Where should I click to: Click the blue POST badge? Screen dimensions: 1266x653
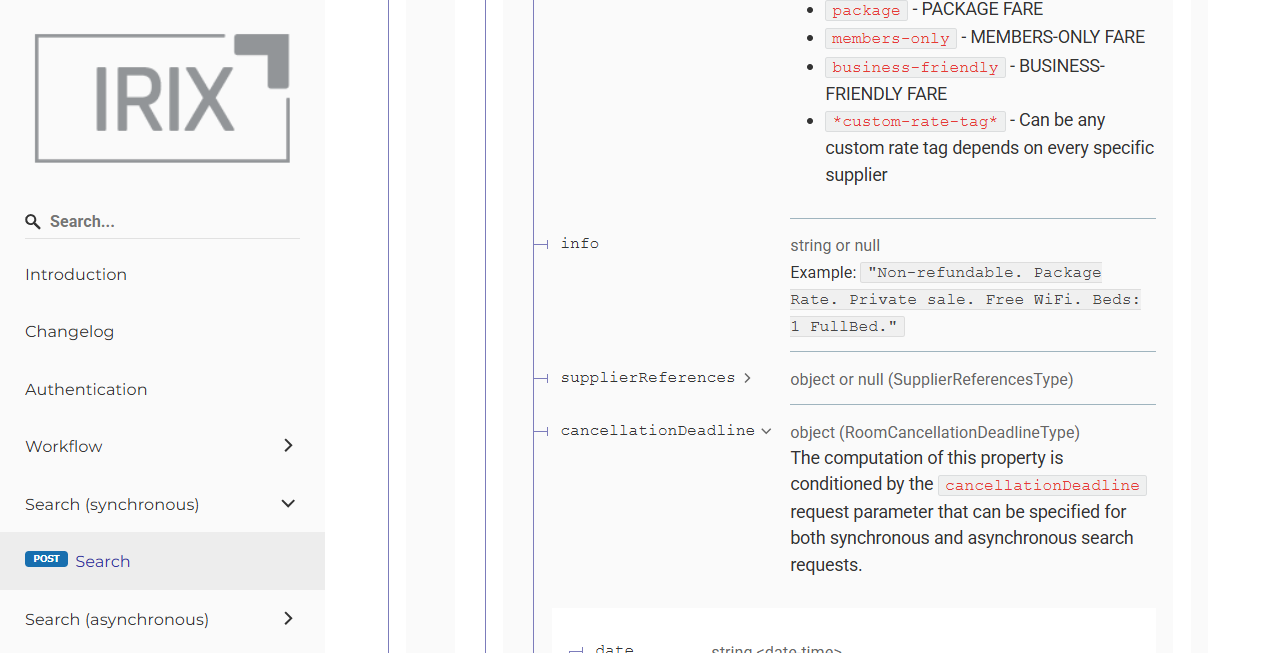pyautogui.click(x=47, y=560)
